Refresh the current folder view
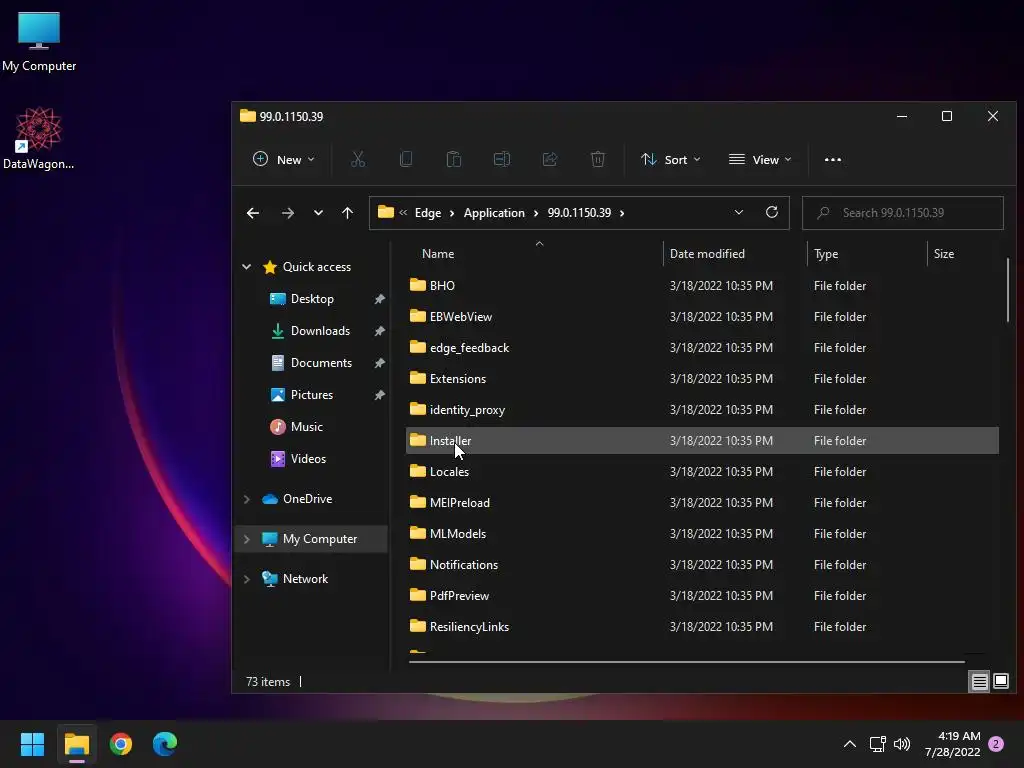The image size is (1024, 768). [772, 212]
